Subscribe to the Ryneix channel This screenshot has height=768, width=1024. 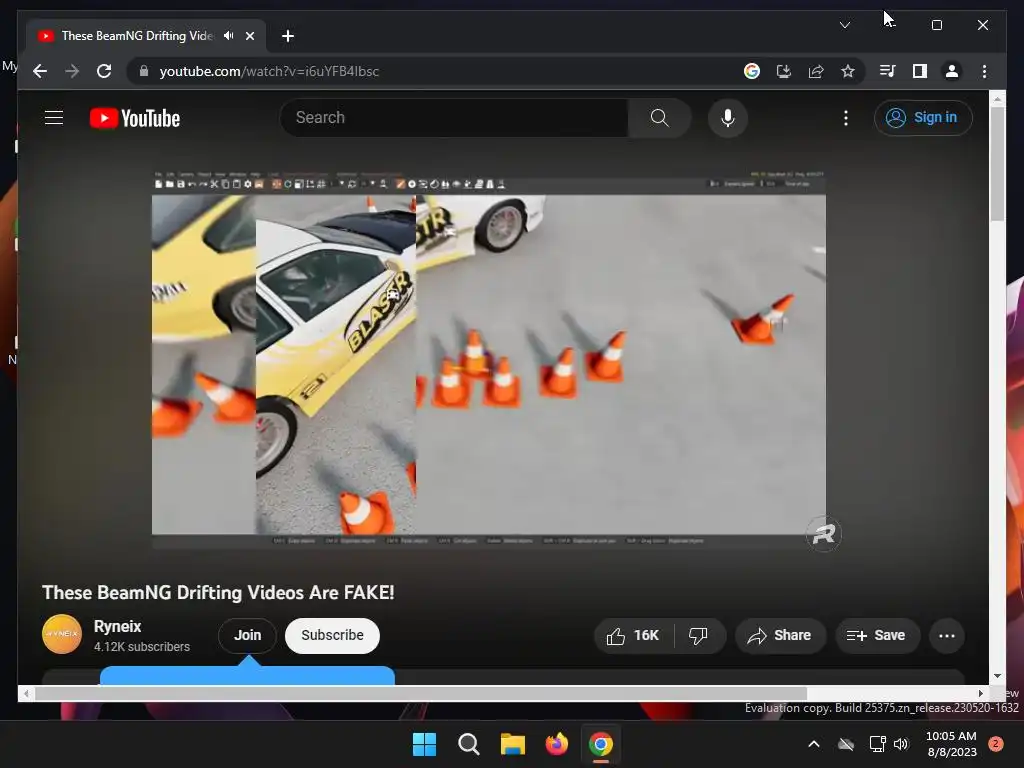pyautogui.click(x=332, y=635)
